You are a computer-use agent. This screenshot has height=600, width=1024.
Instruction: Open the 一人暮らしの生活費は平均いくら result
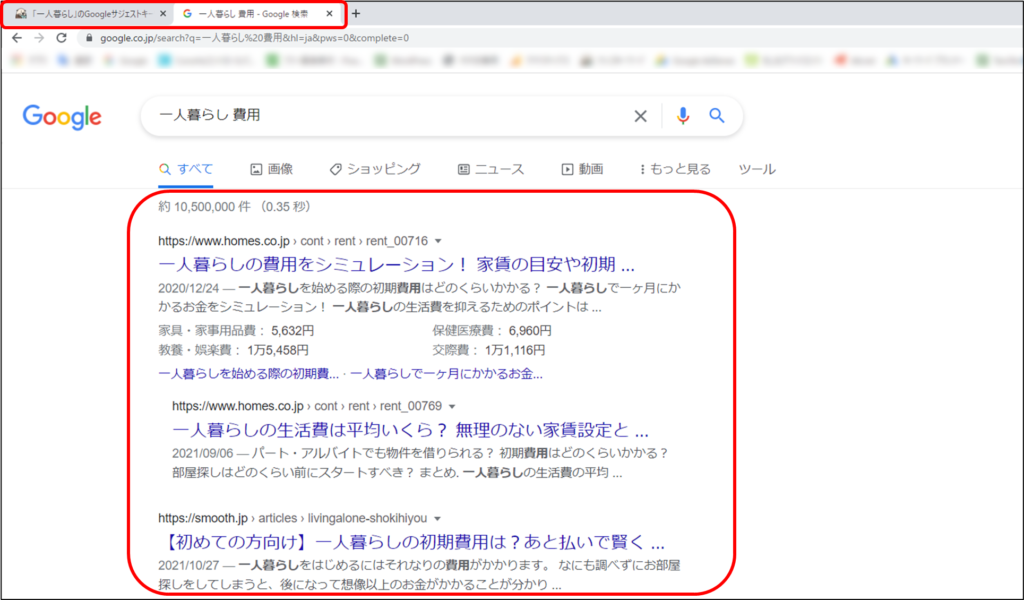point(410,430)
